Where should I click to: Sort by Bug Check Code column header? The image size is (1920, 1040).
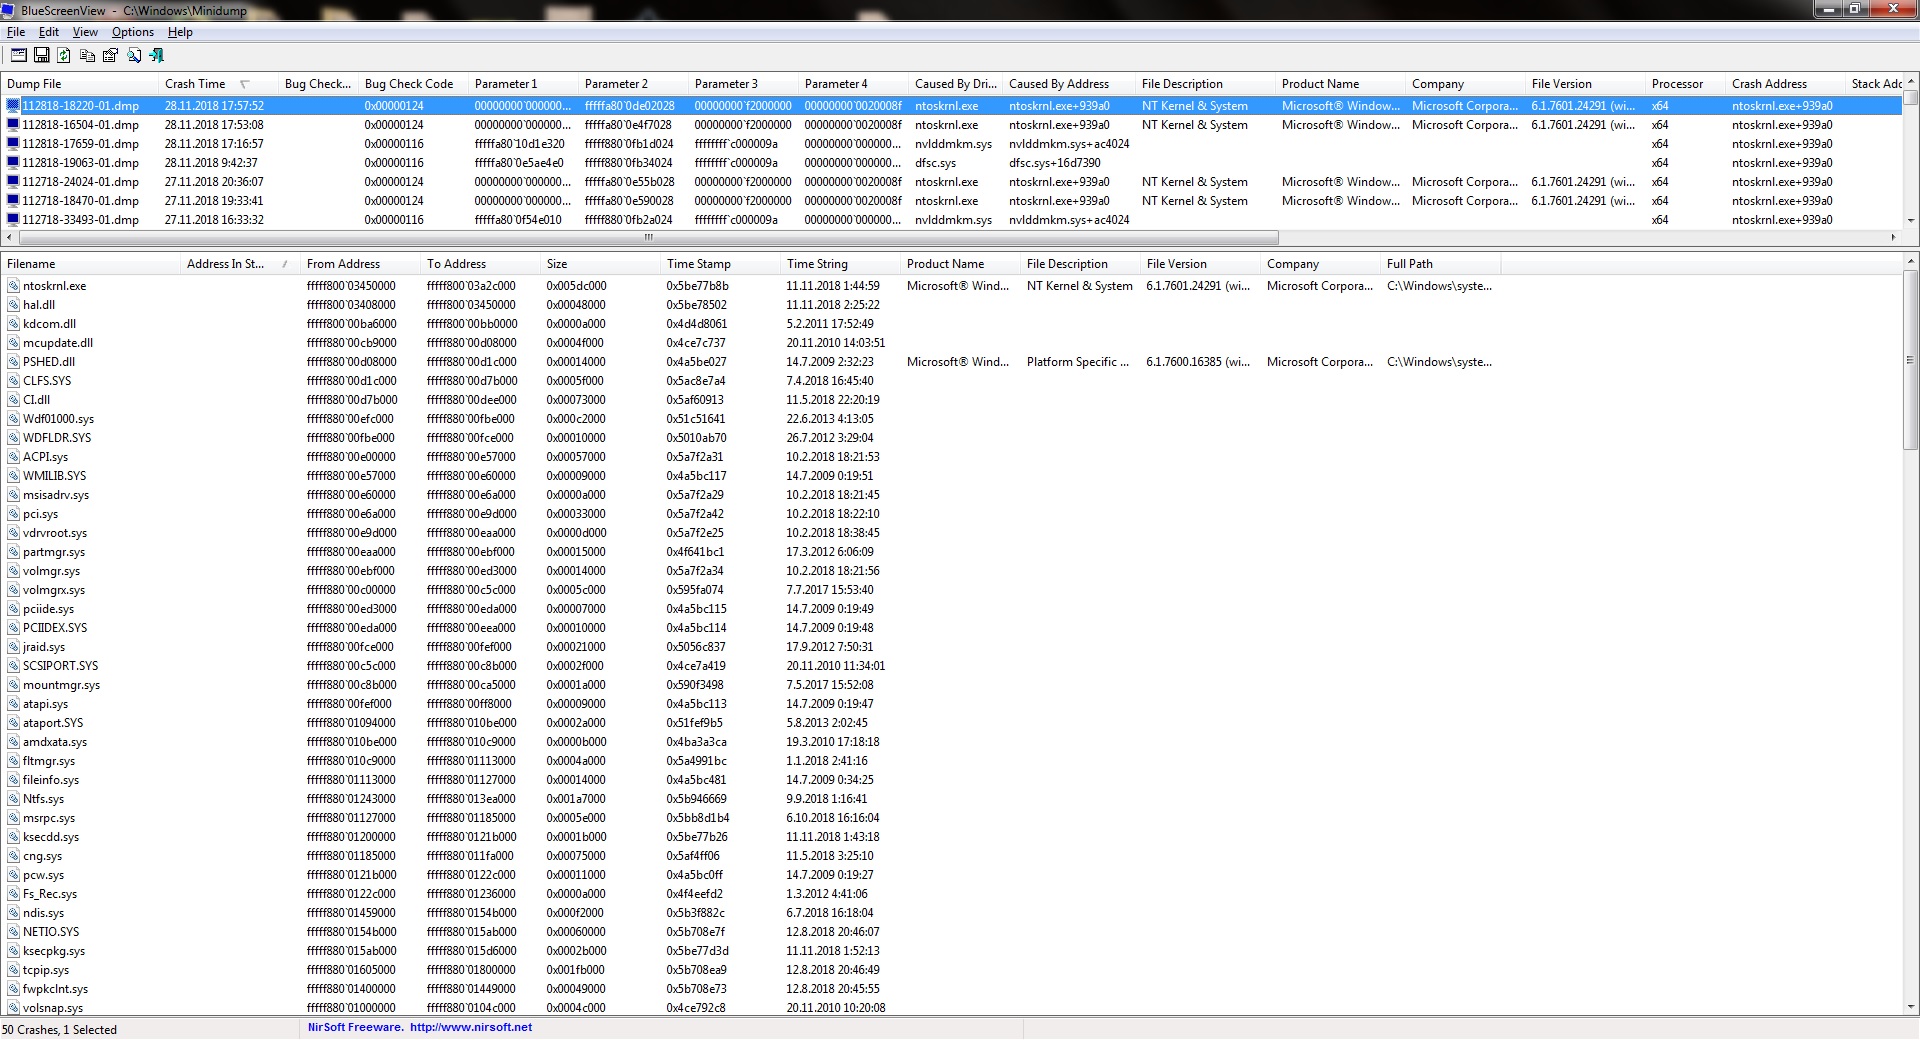click(x=413, y=84)
